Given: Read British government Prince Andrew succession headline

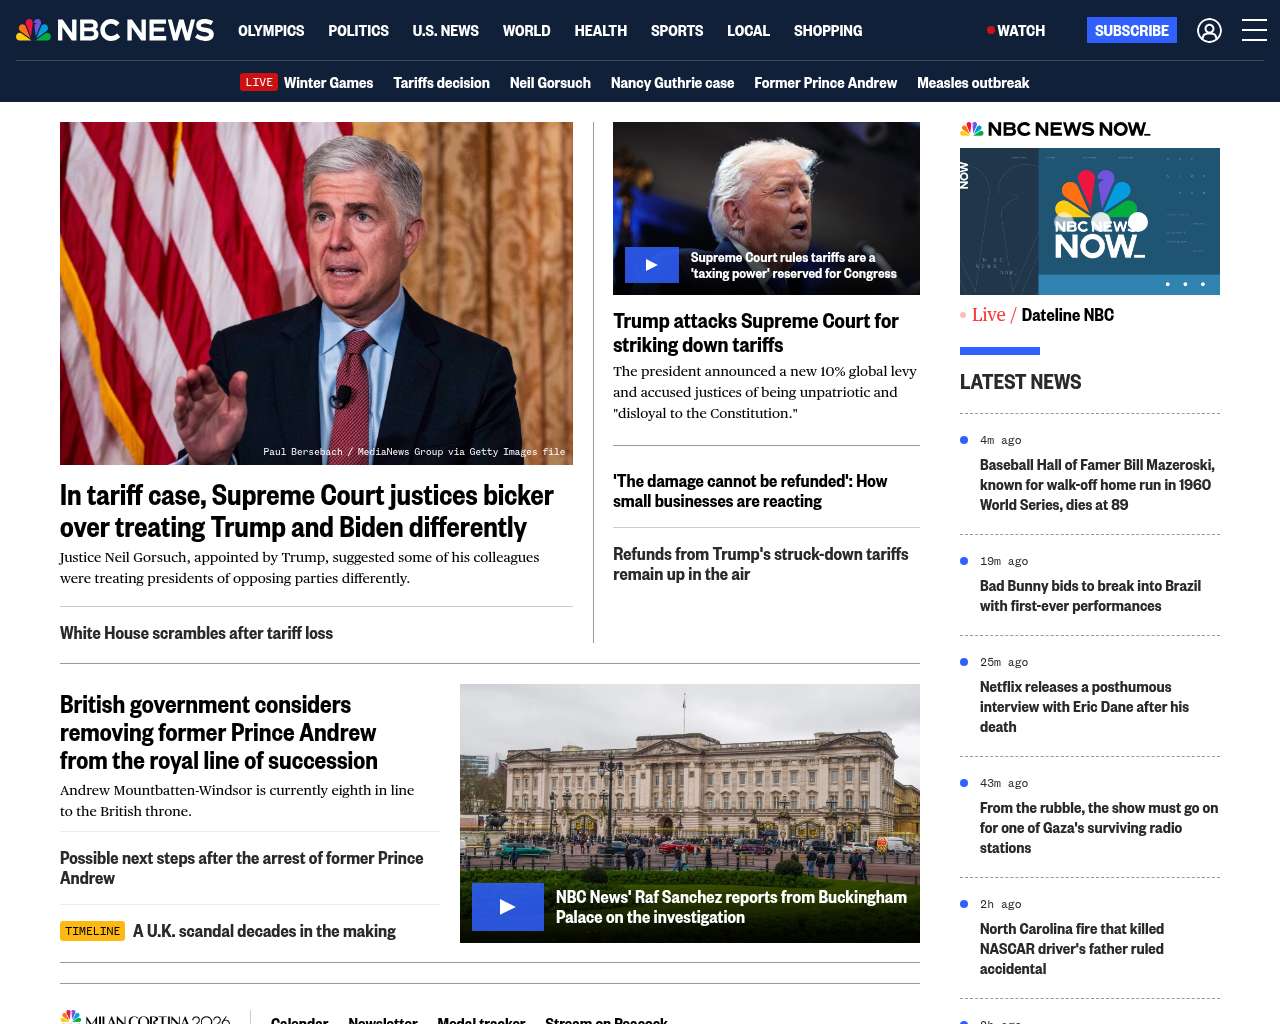Looking at the screenshot, I should pyautogui.click(x=219, y=733).
